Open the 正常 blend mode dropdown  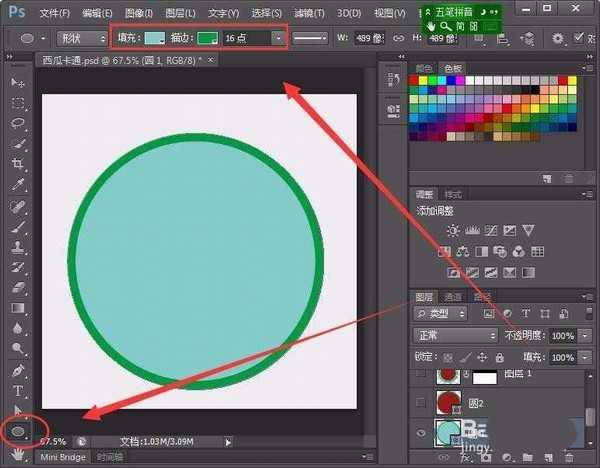[455, 335]
